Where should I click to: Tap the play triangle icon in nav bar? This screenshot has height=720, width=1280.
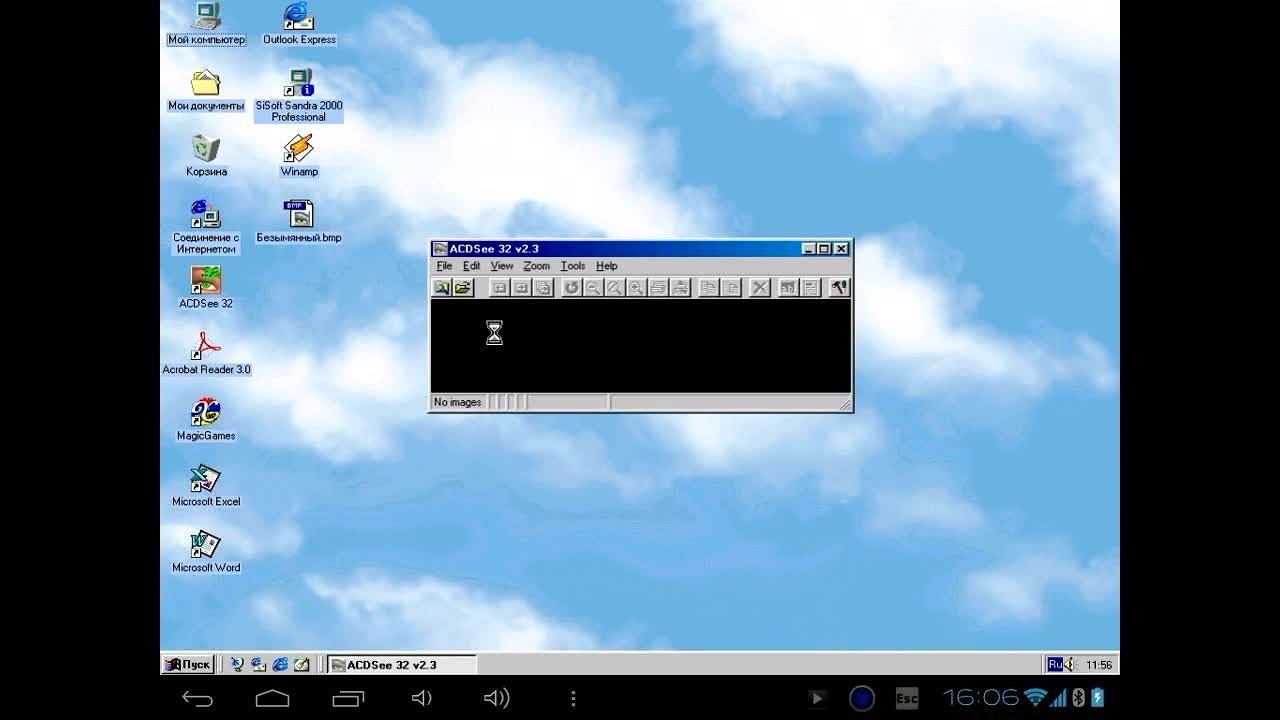coord(817,698)
